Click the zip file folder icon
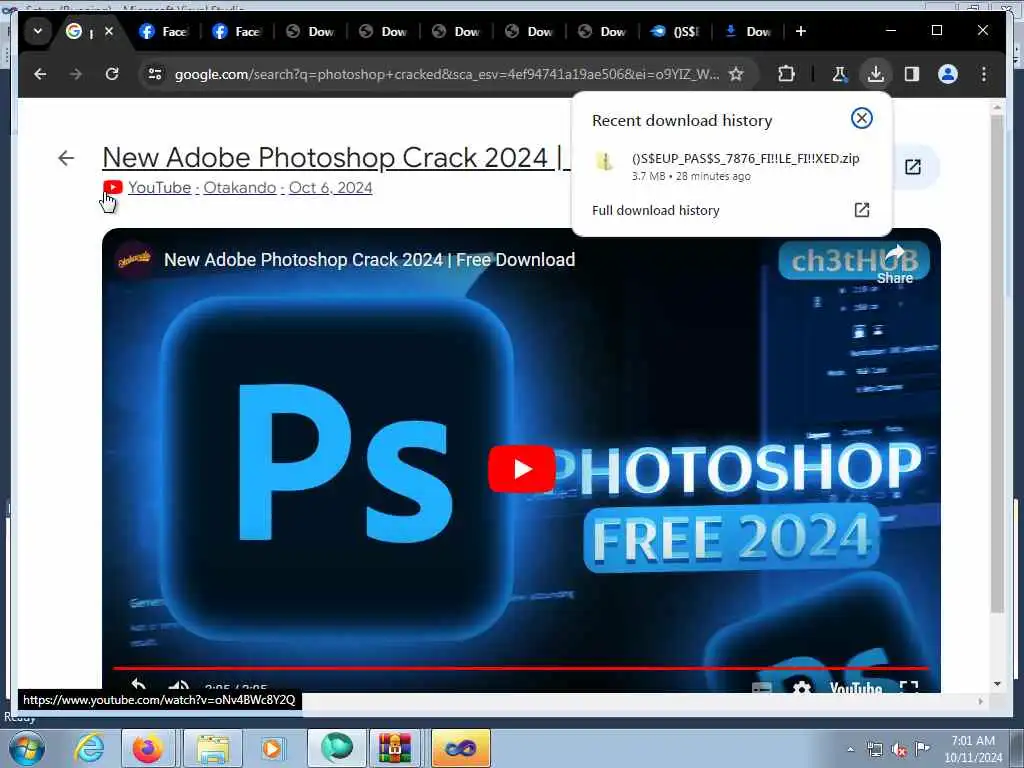 605,161
